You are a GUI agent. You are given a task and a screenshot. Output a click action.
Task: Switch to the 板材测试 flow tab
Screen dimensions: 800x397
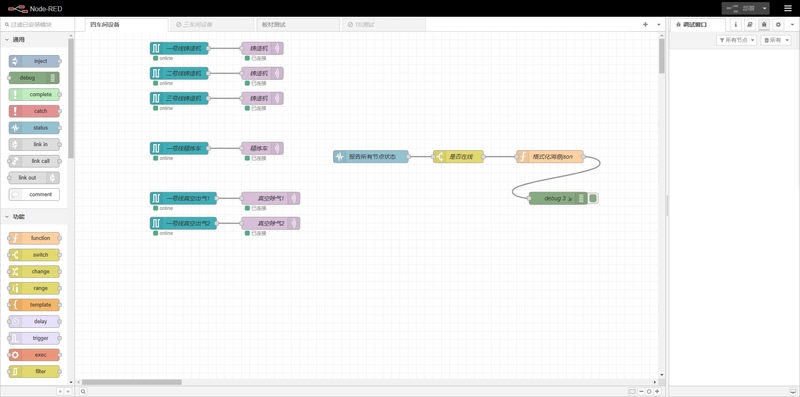point(297,24)
